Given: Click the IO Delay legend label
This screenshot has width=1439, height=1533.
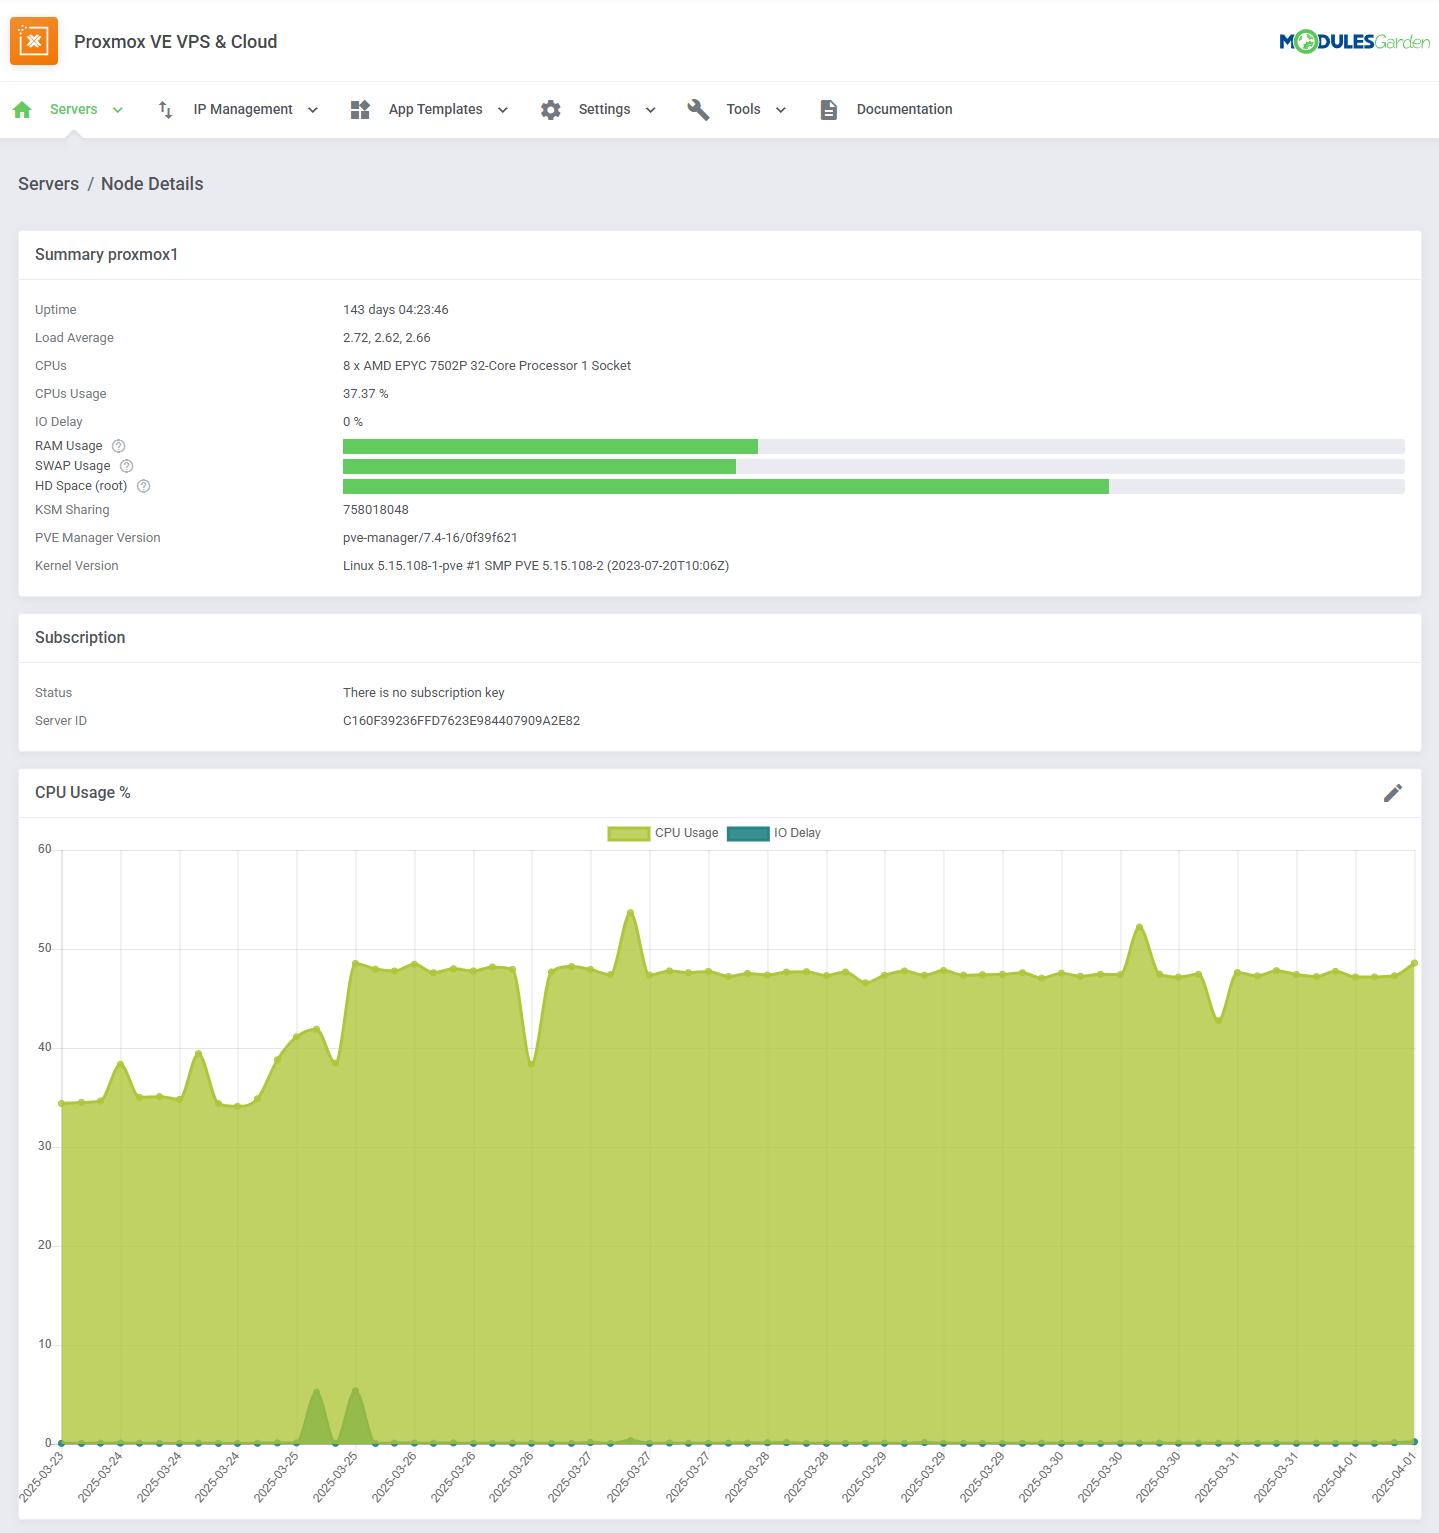Looking at the screenshot, I should point(797,833).
